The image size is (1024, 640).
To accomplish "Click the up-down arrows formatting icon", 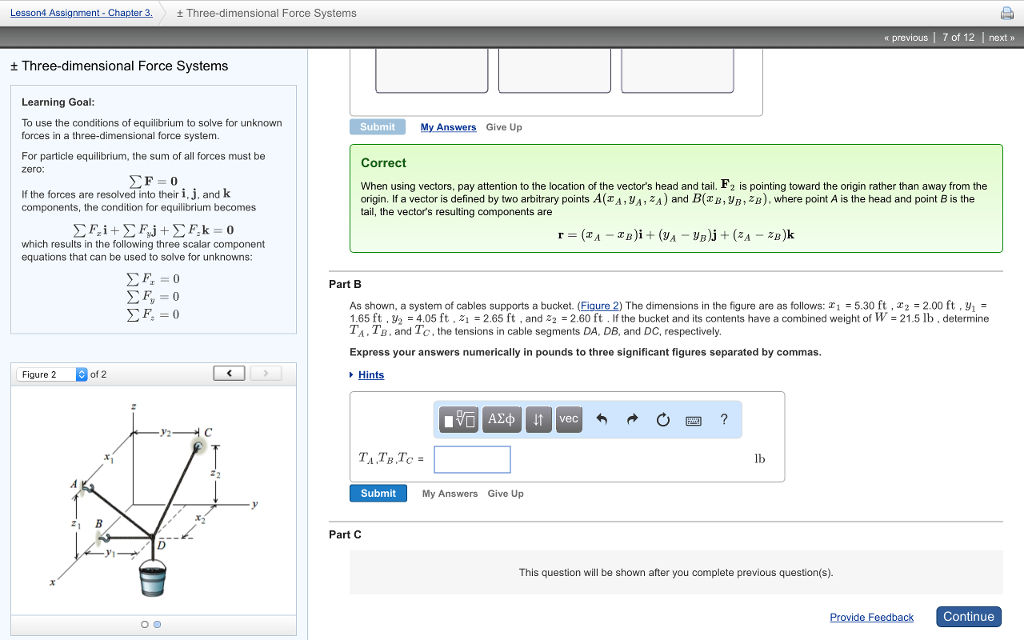I will tap(537, 419).
